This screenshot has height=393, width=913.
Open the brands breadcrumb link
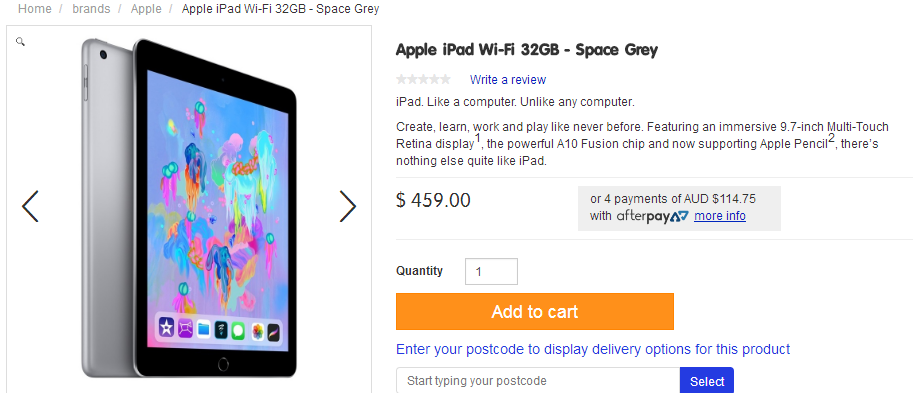91,9
